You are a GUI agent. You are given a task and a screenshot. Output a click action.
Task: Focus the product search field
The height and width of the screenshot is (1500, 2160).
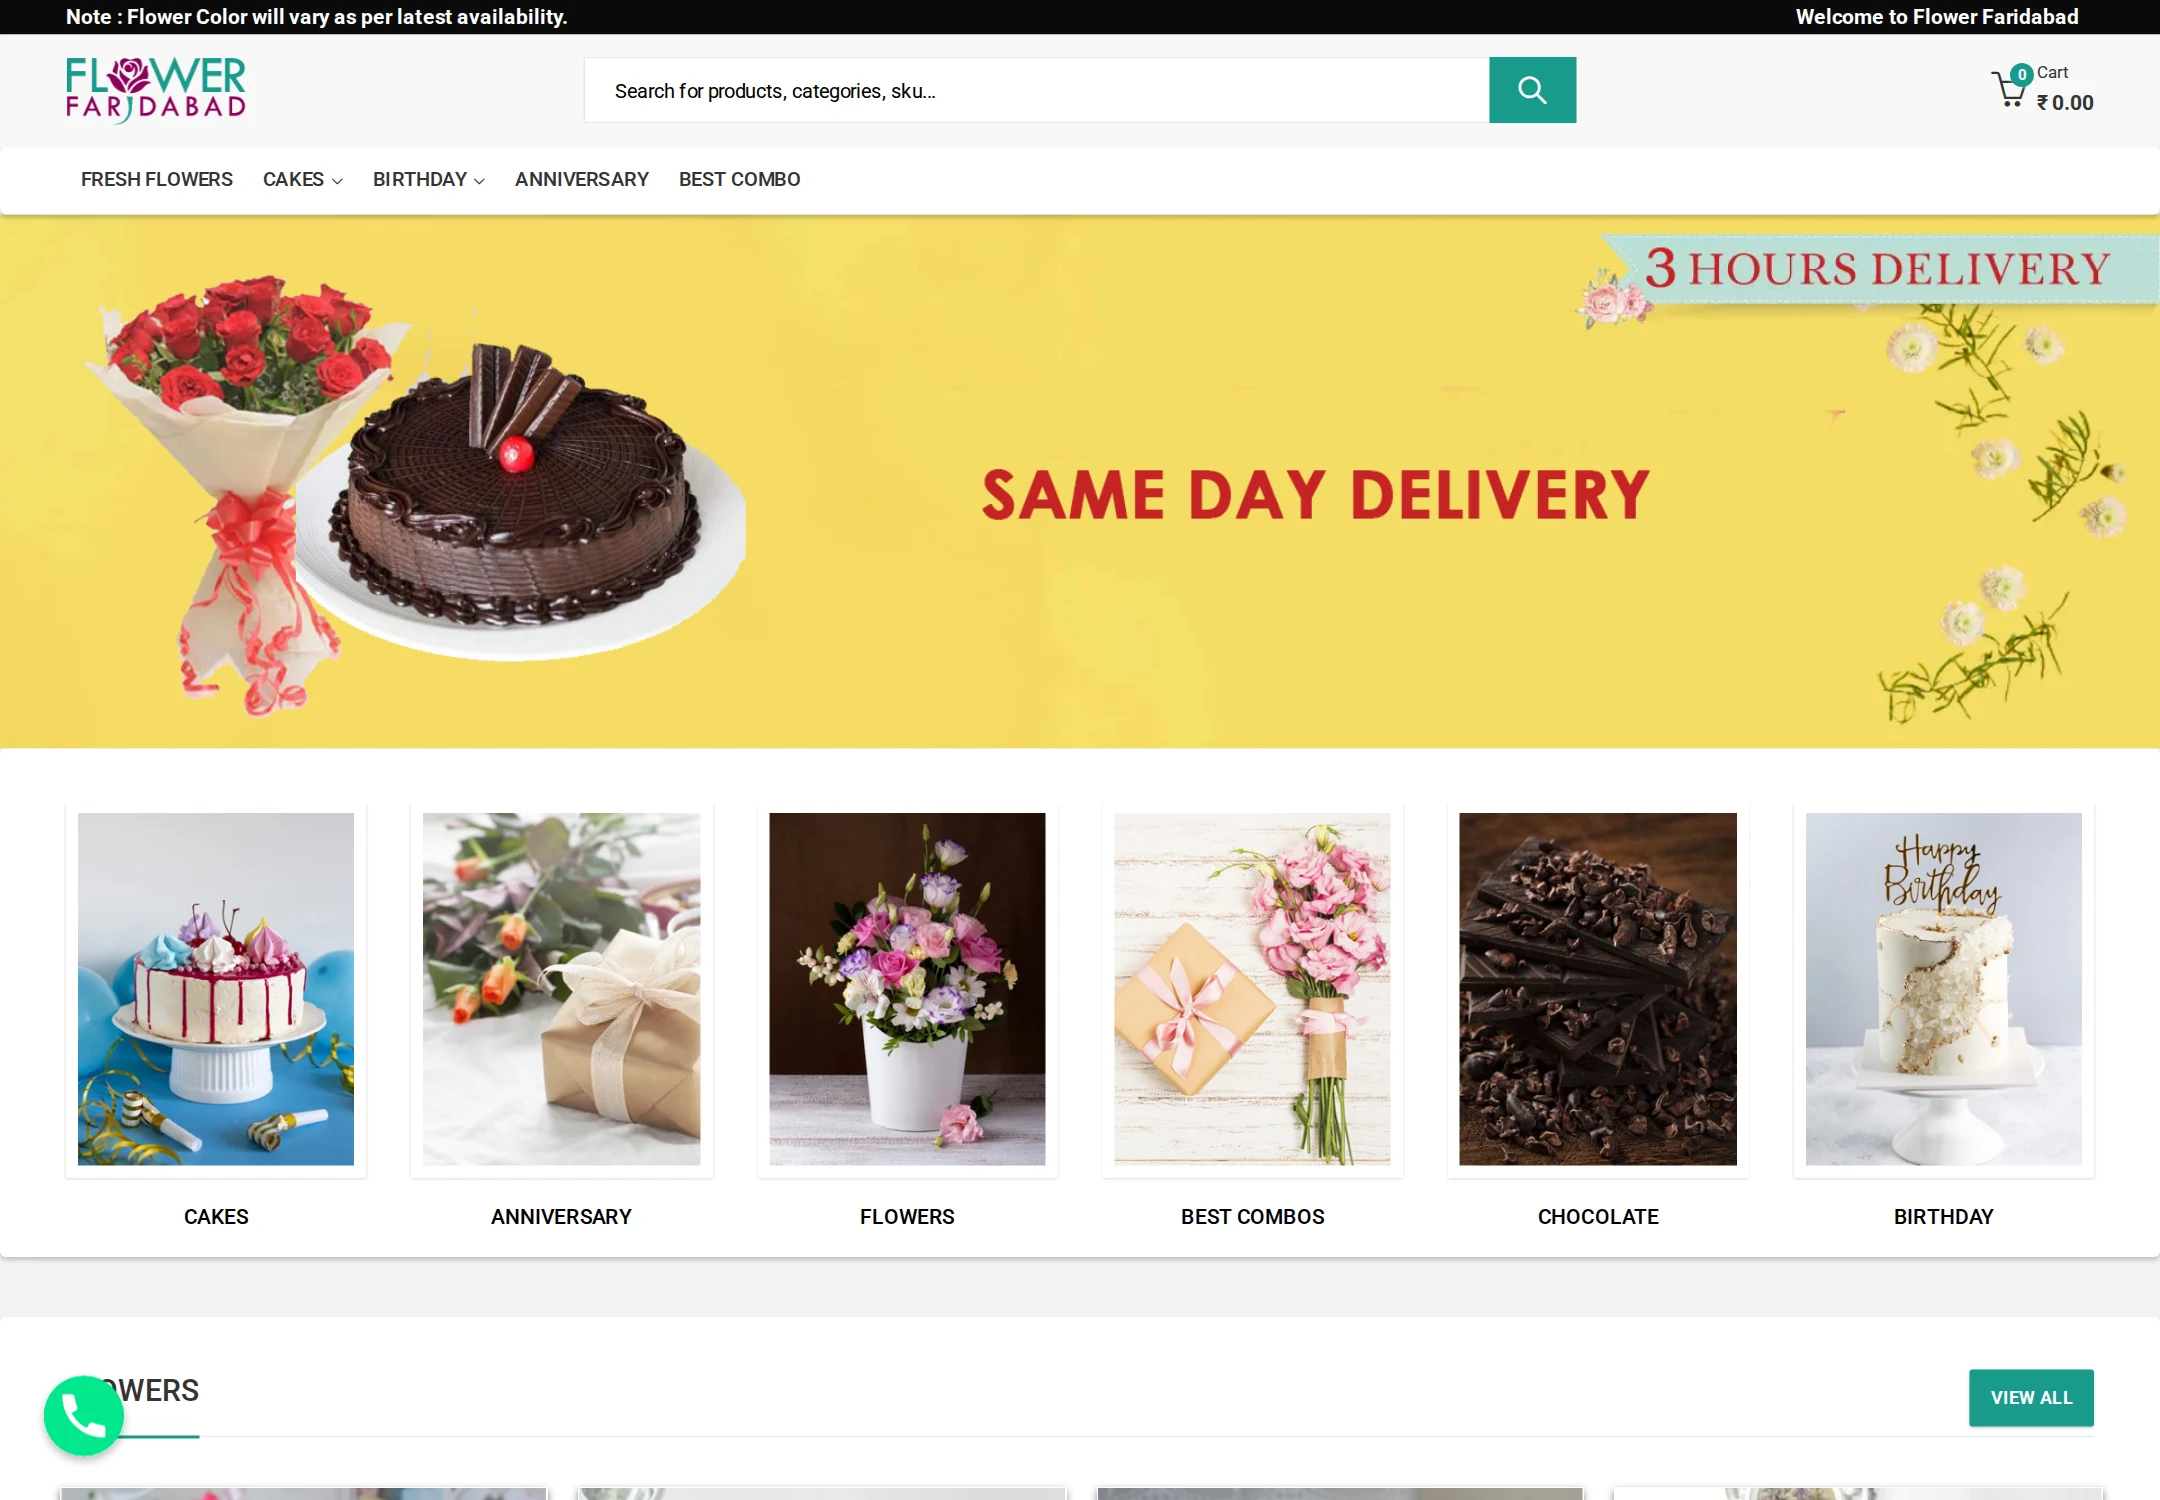click(x=1036, y=90)
